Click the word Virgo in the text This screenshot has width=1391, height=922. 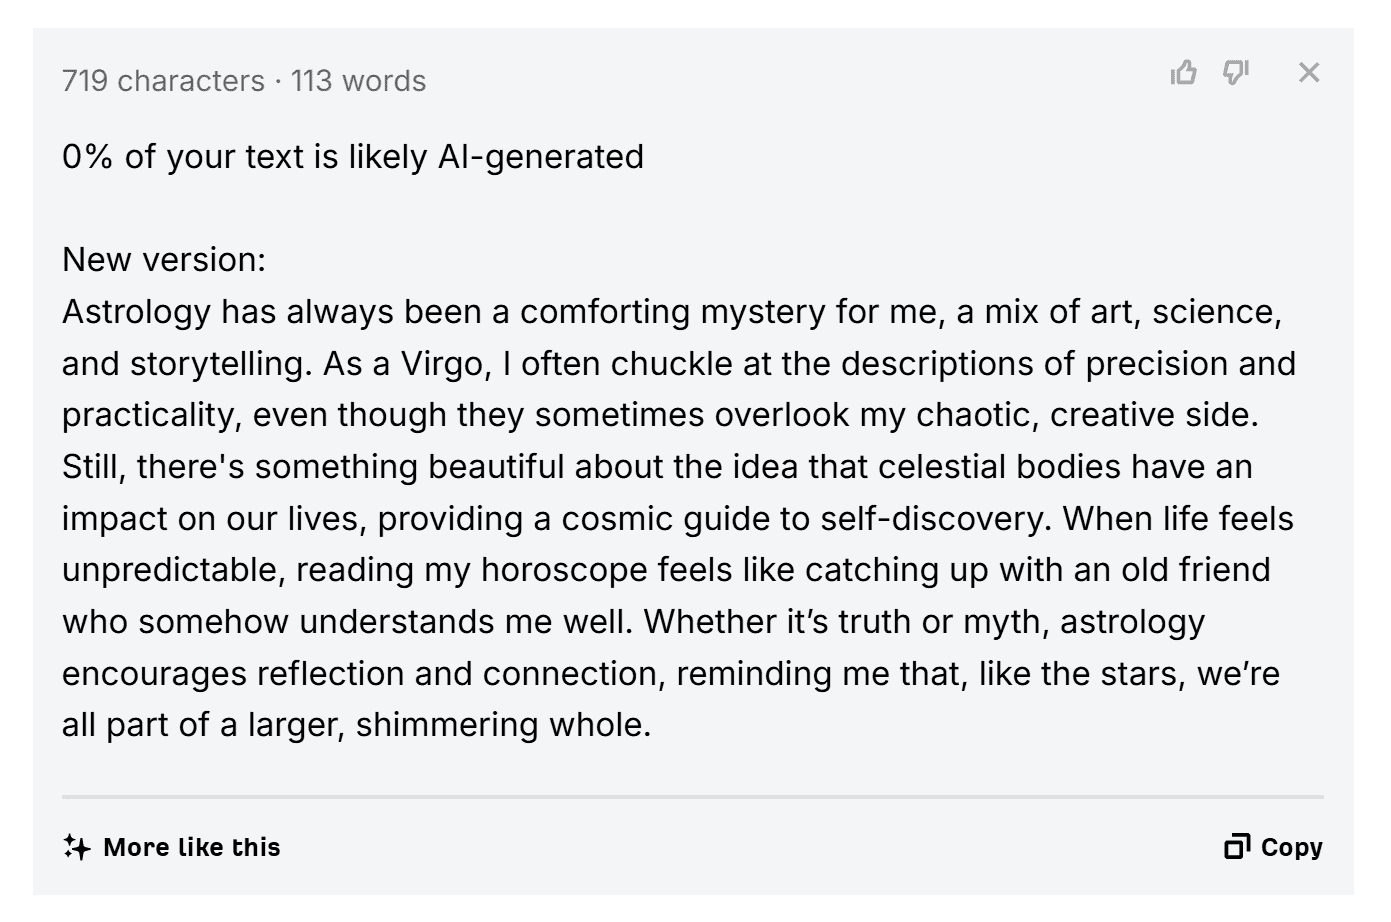(446, 364)
